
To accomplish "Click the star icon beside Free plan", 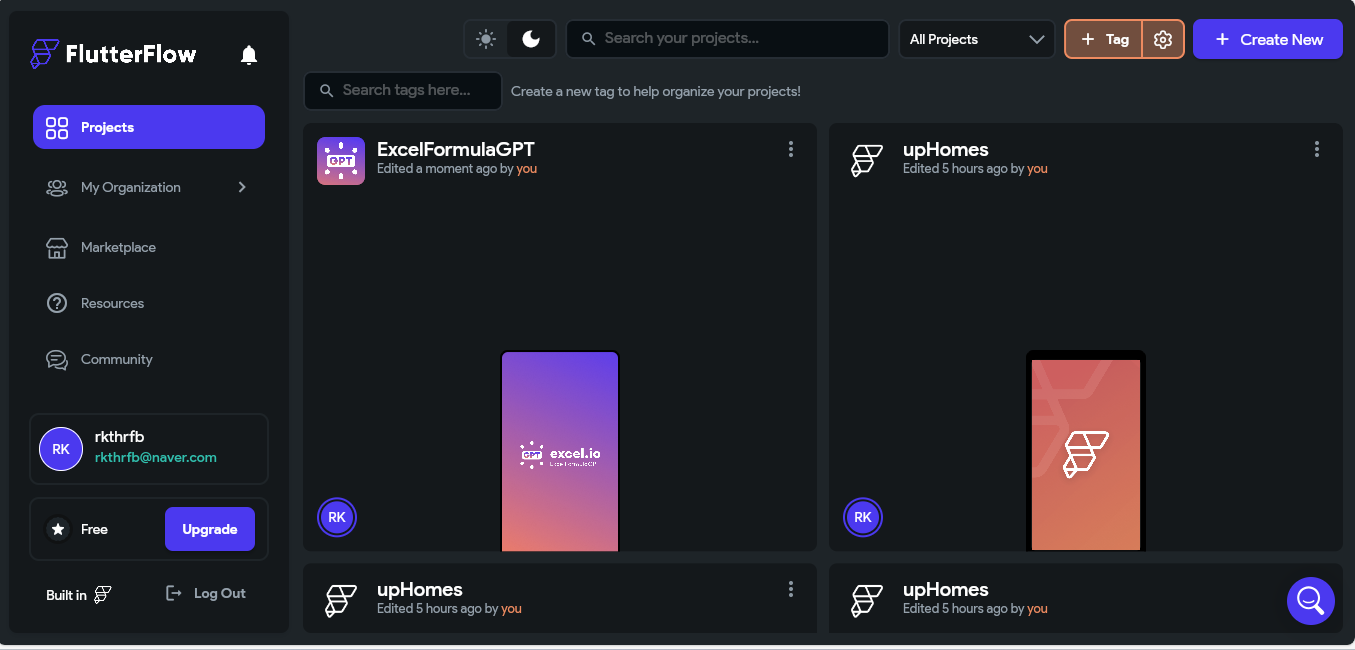I will point(59,529).
